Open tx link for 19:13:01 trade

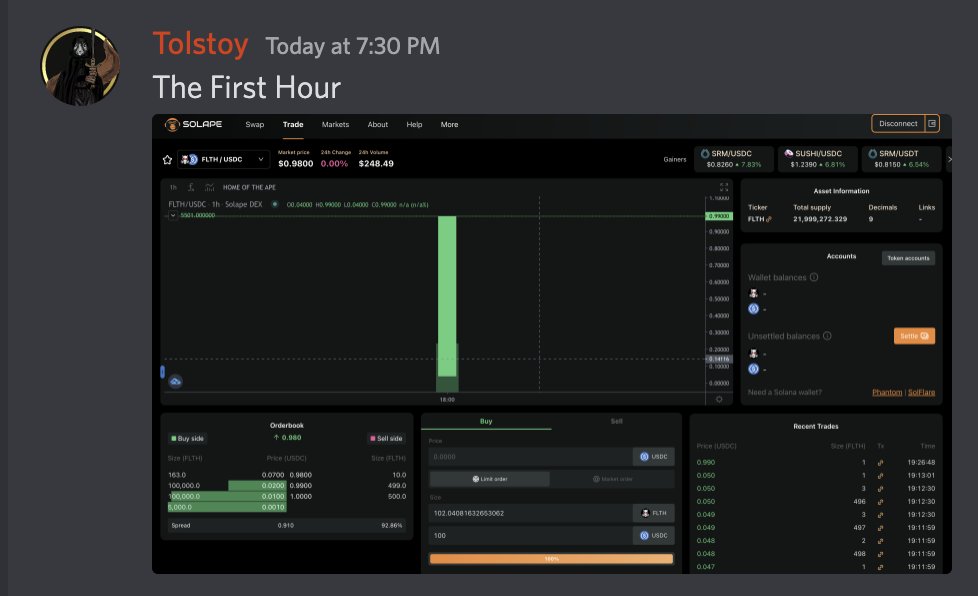click(x=881, y=476)
